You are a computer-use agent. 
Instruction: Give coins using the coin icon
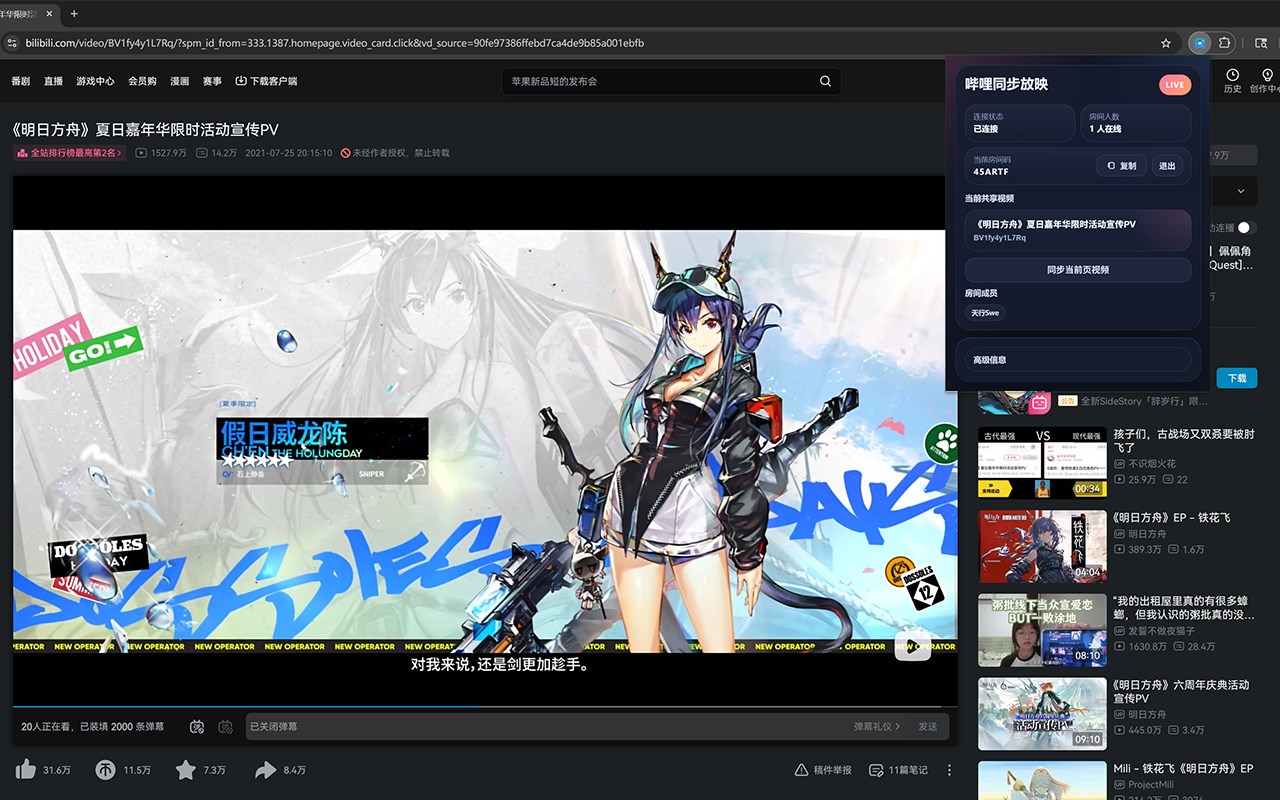tap(105, 770)
